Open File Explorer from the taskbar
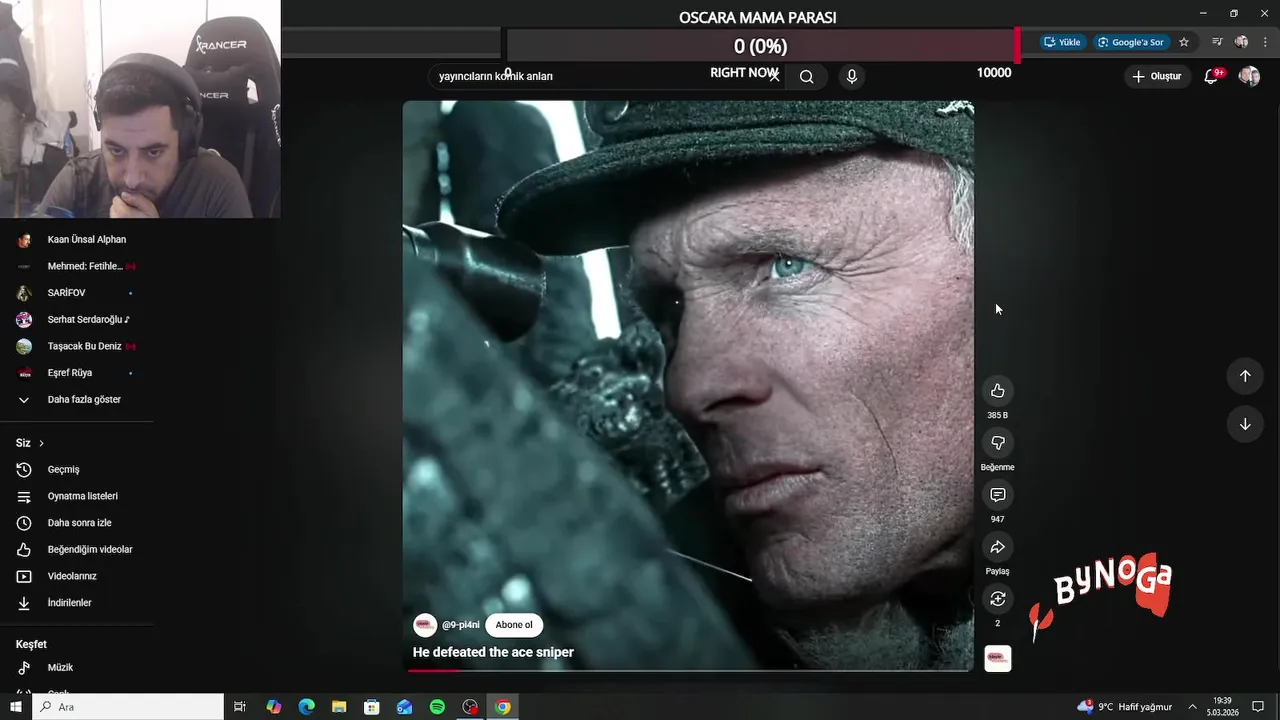 (339, 707)
